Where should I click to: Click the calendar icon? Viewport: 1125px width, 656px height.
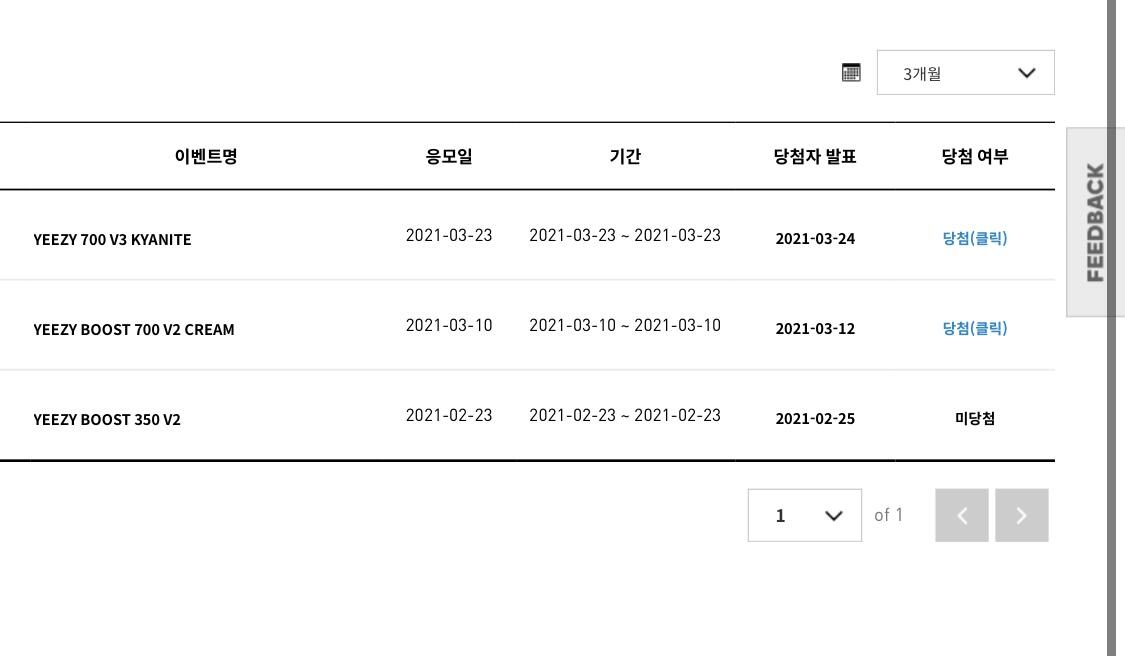[x=851, y=72]
